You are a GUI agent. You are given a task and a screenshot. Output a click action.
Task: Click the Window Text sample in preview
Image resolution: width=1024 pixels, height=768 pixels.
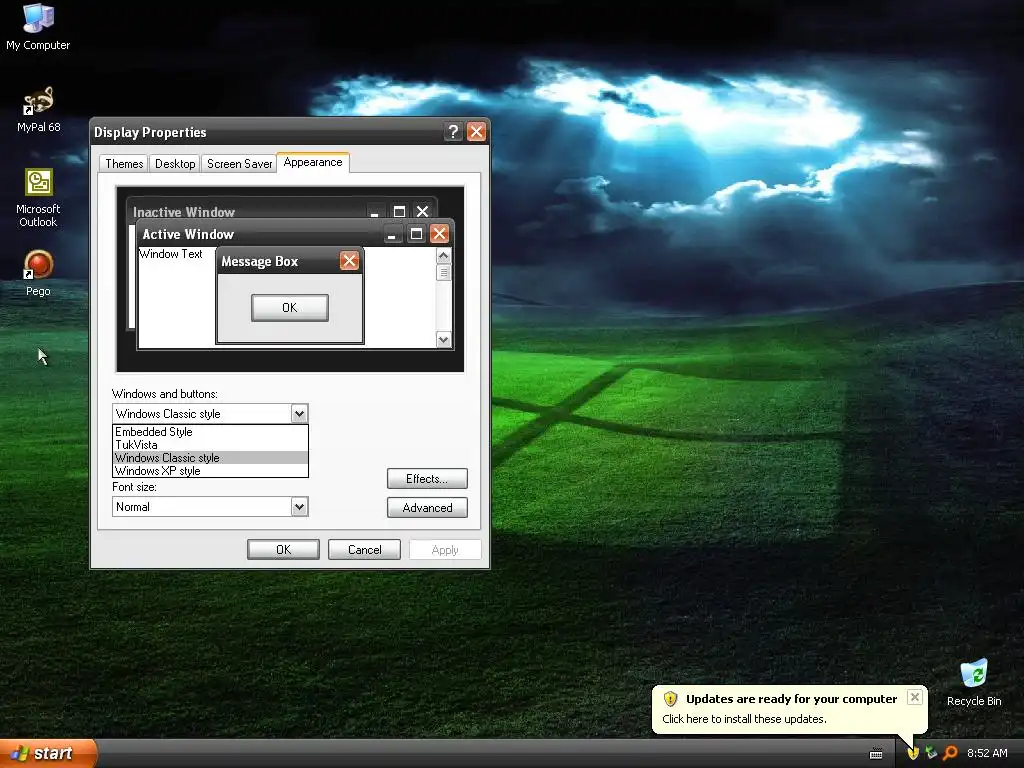point(171,254)
